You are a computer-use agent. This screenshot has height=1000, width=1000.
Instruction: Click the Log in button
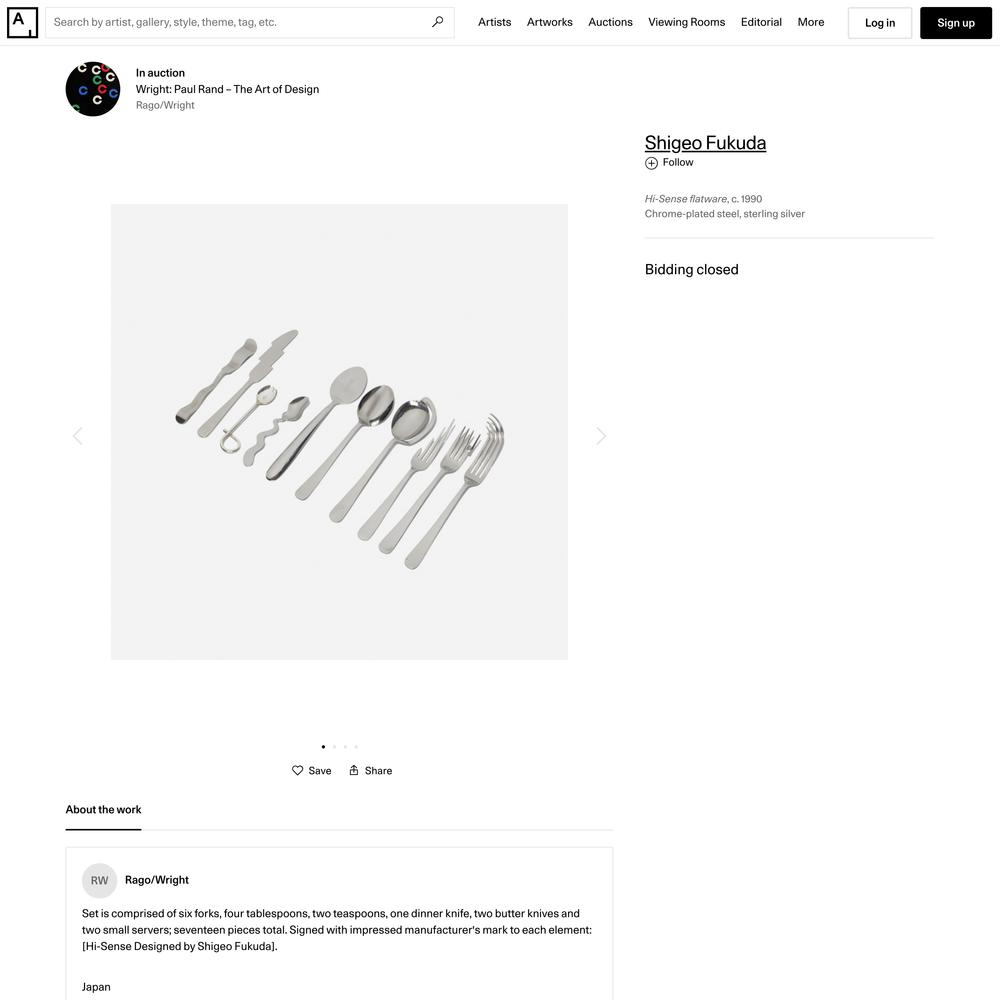879,23
